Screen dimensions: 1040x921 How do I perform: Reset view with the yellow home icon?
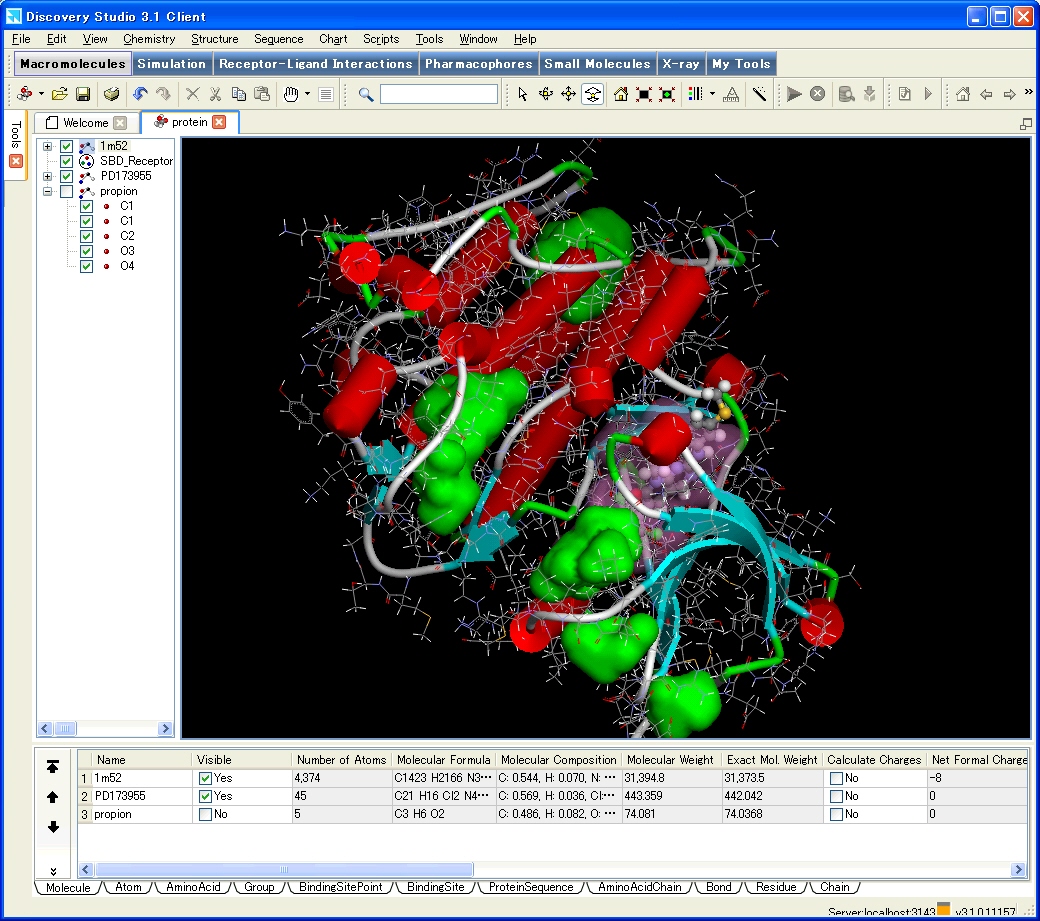(x=621, y=94)
